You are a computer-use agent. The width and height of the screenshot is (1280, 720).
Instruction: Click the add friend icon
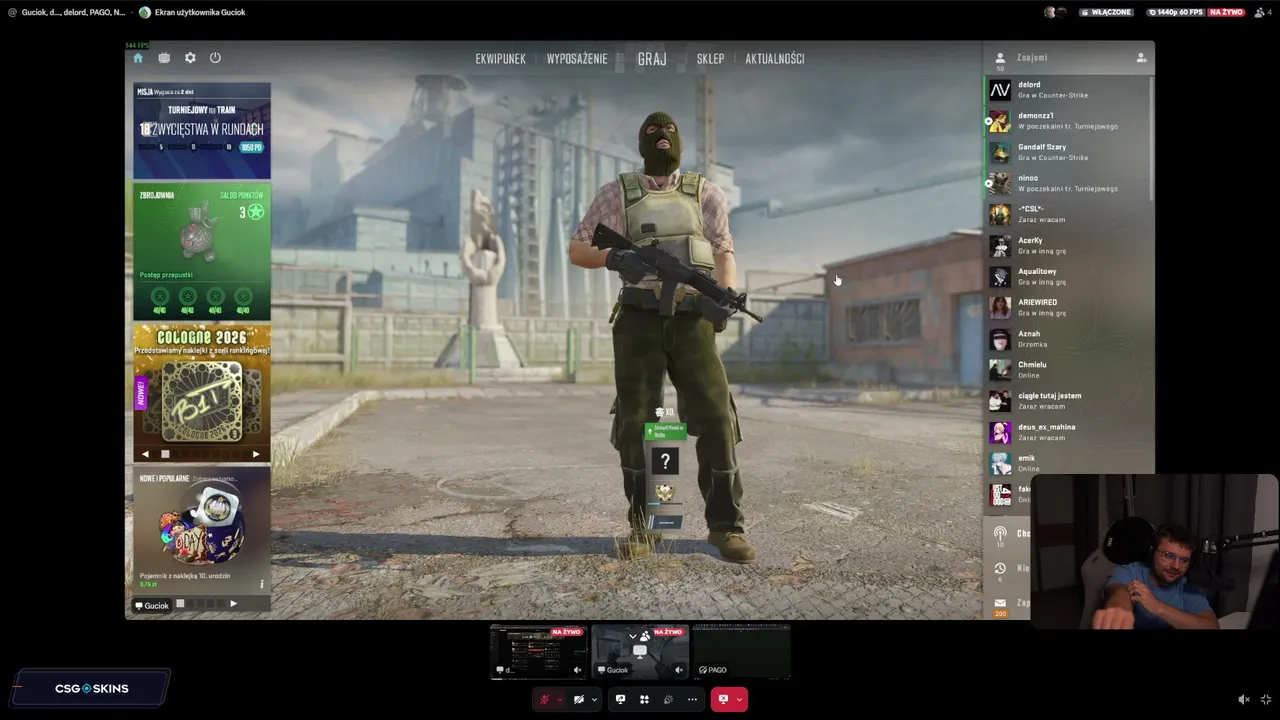pos(1141,58)
